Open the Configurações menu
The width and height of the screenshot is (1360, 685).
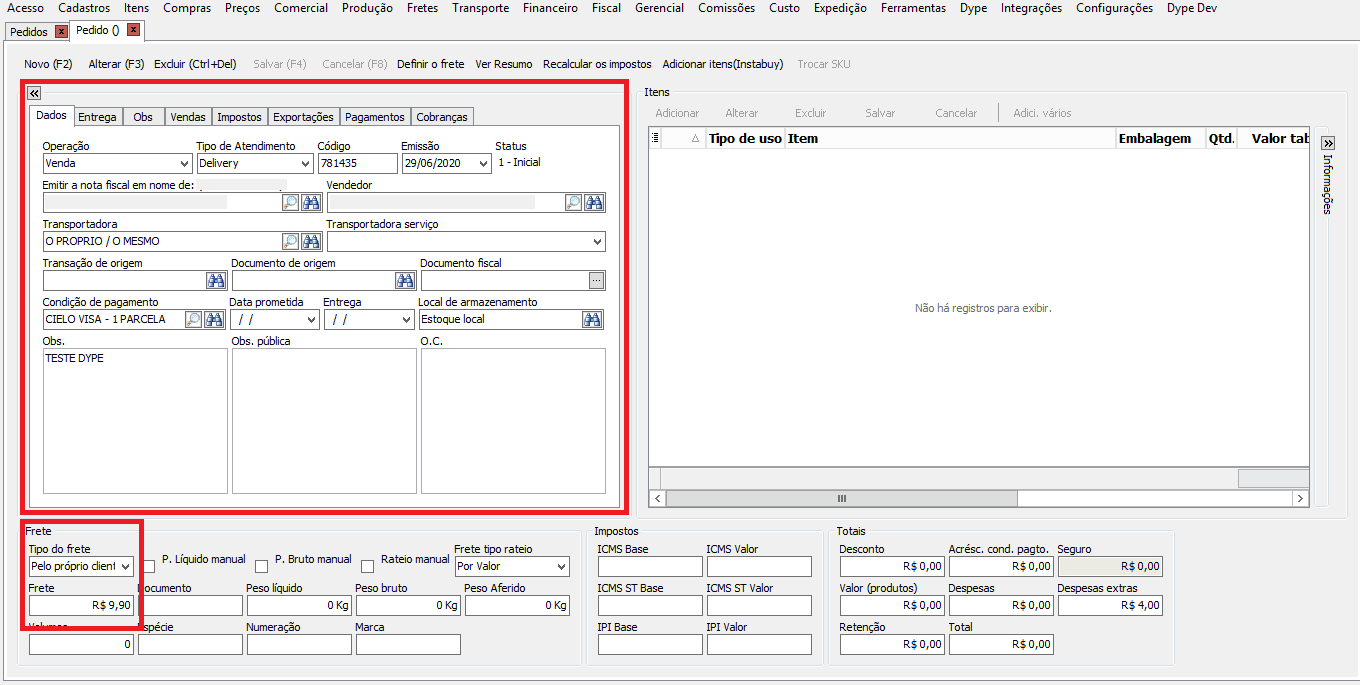point(1114,8)
